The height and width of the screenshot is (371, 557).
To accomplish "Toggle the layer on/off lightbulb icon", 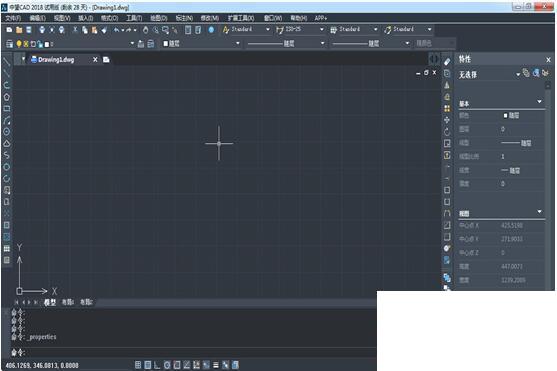I will pyautogui.click(x=19, y=44).
